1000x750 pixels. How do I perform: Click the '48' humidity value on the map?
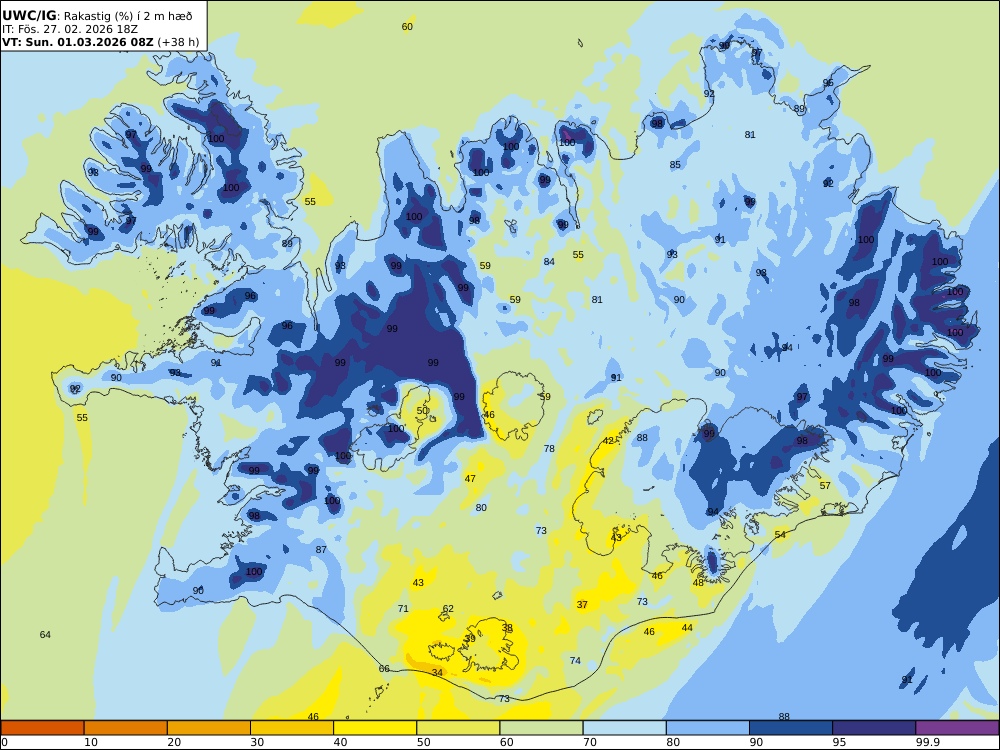(x=698, y=583)
